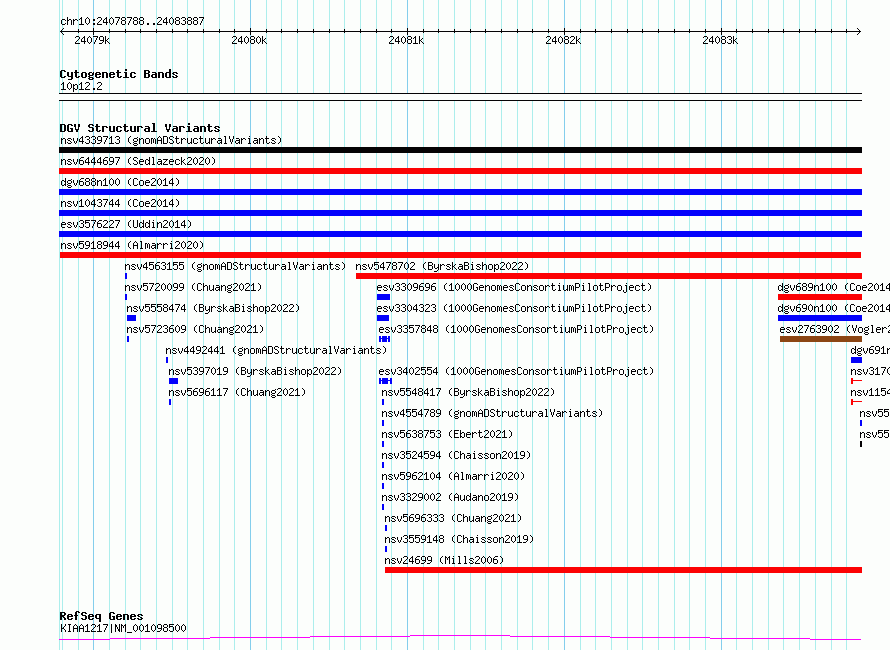Select nsv5918944 (Almarri2020) label
Viewport: 890px width, 650px height.
pos(132,245)
